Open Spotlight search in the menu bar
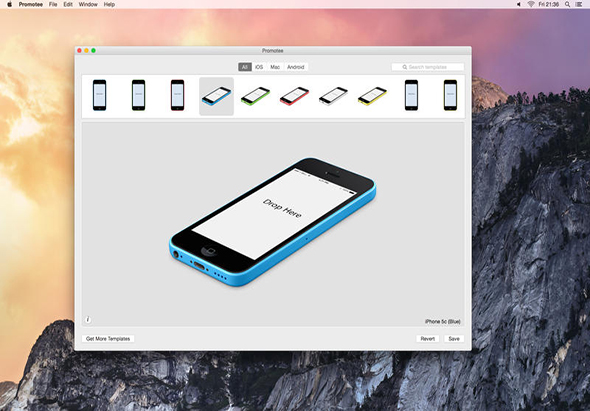The image size is (590, 411). [567, 5]
